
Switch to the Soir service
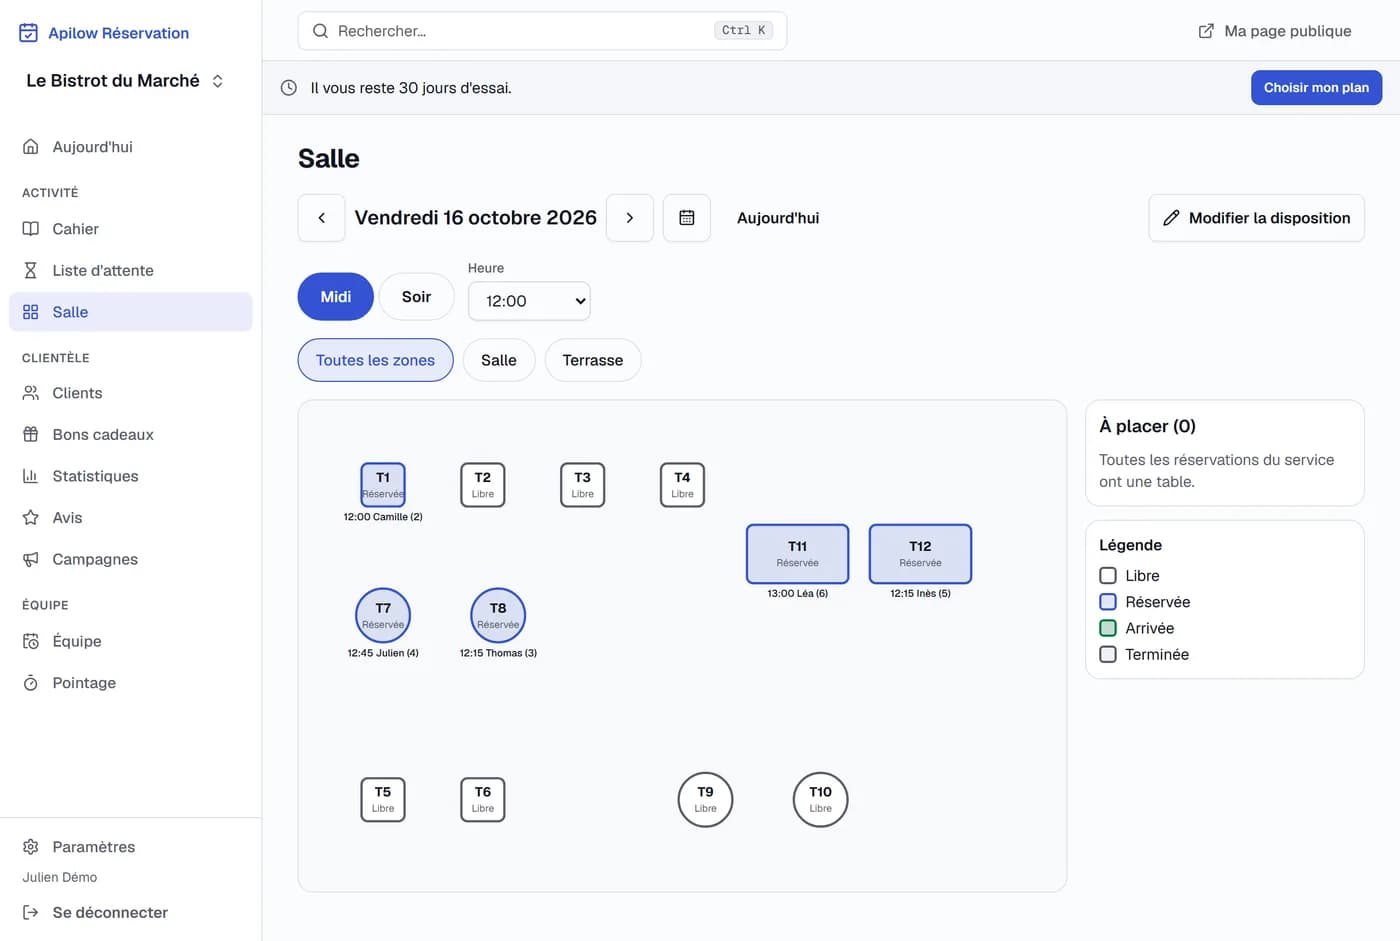click(417, 297)
